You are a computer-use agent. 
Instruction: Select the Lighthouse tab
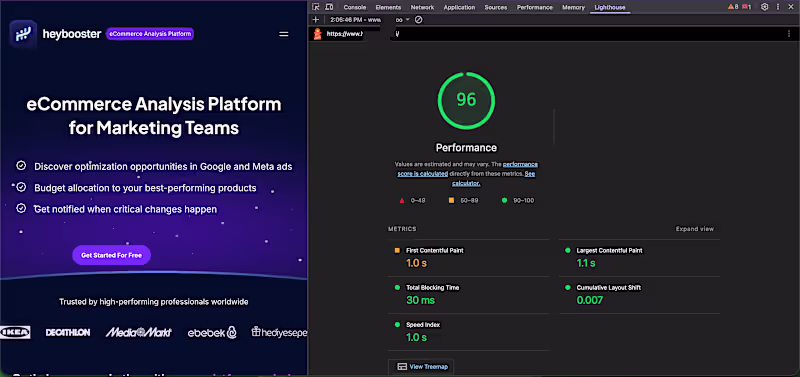click(610, 7)
